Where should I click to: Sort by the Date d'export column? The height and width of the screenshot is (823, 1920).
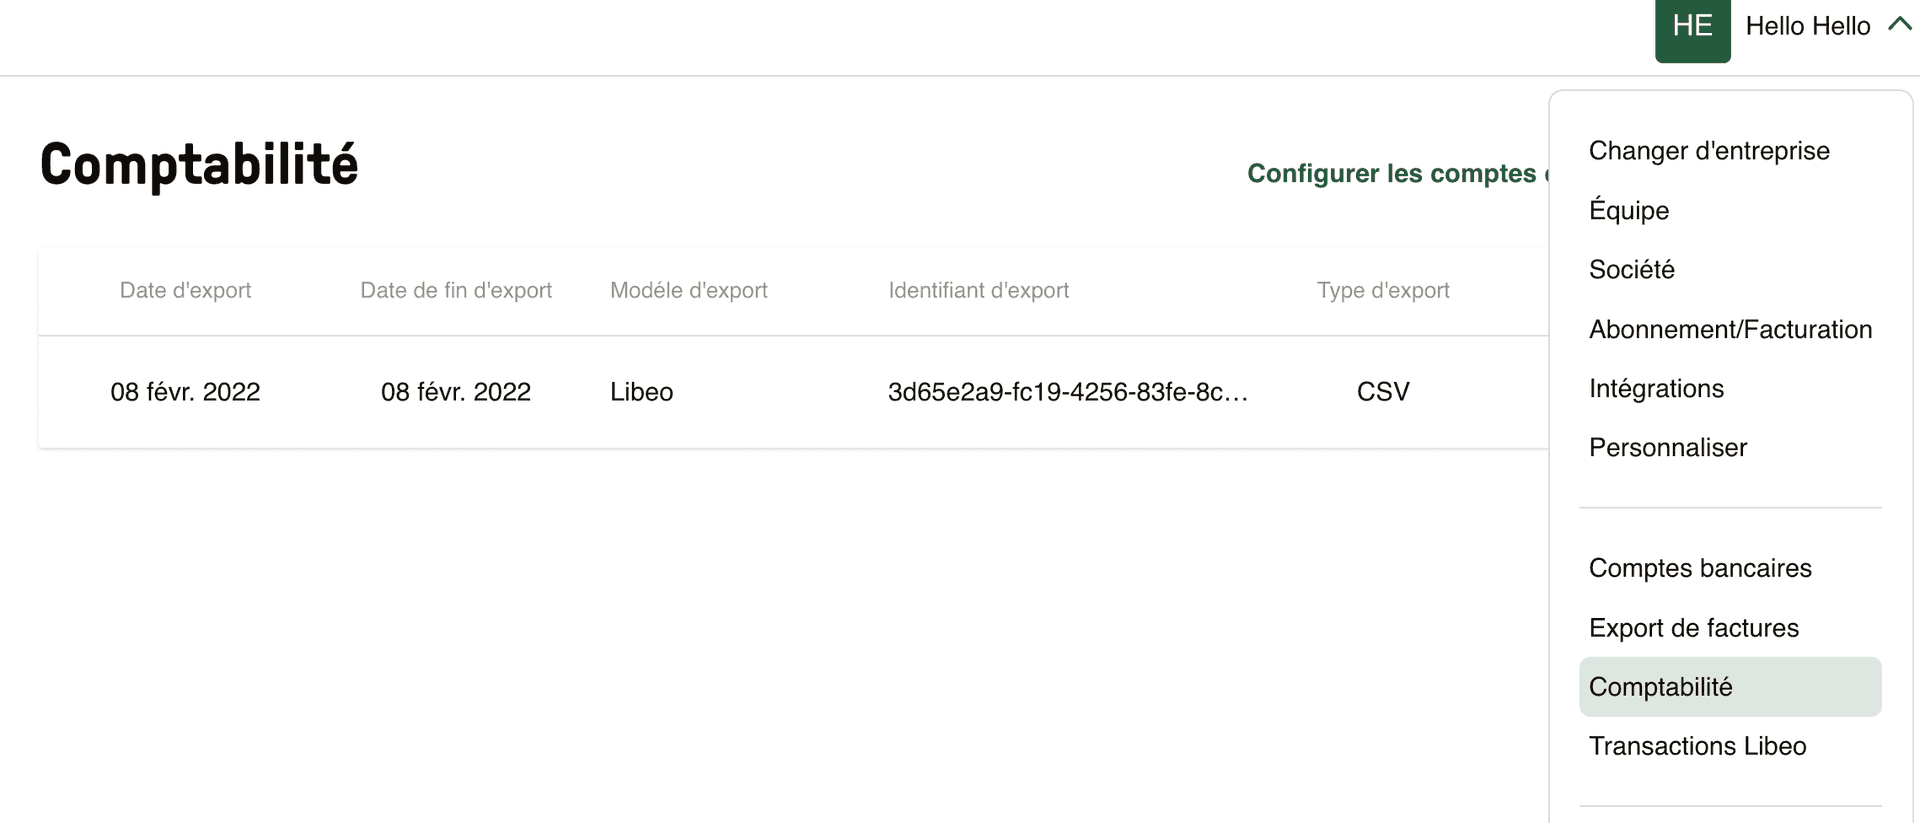pyautogui.click(x=185, y=290)
